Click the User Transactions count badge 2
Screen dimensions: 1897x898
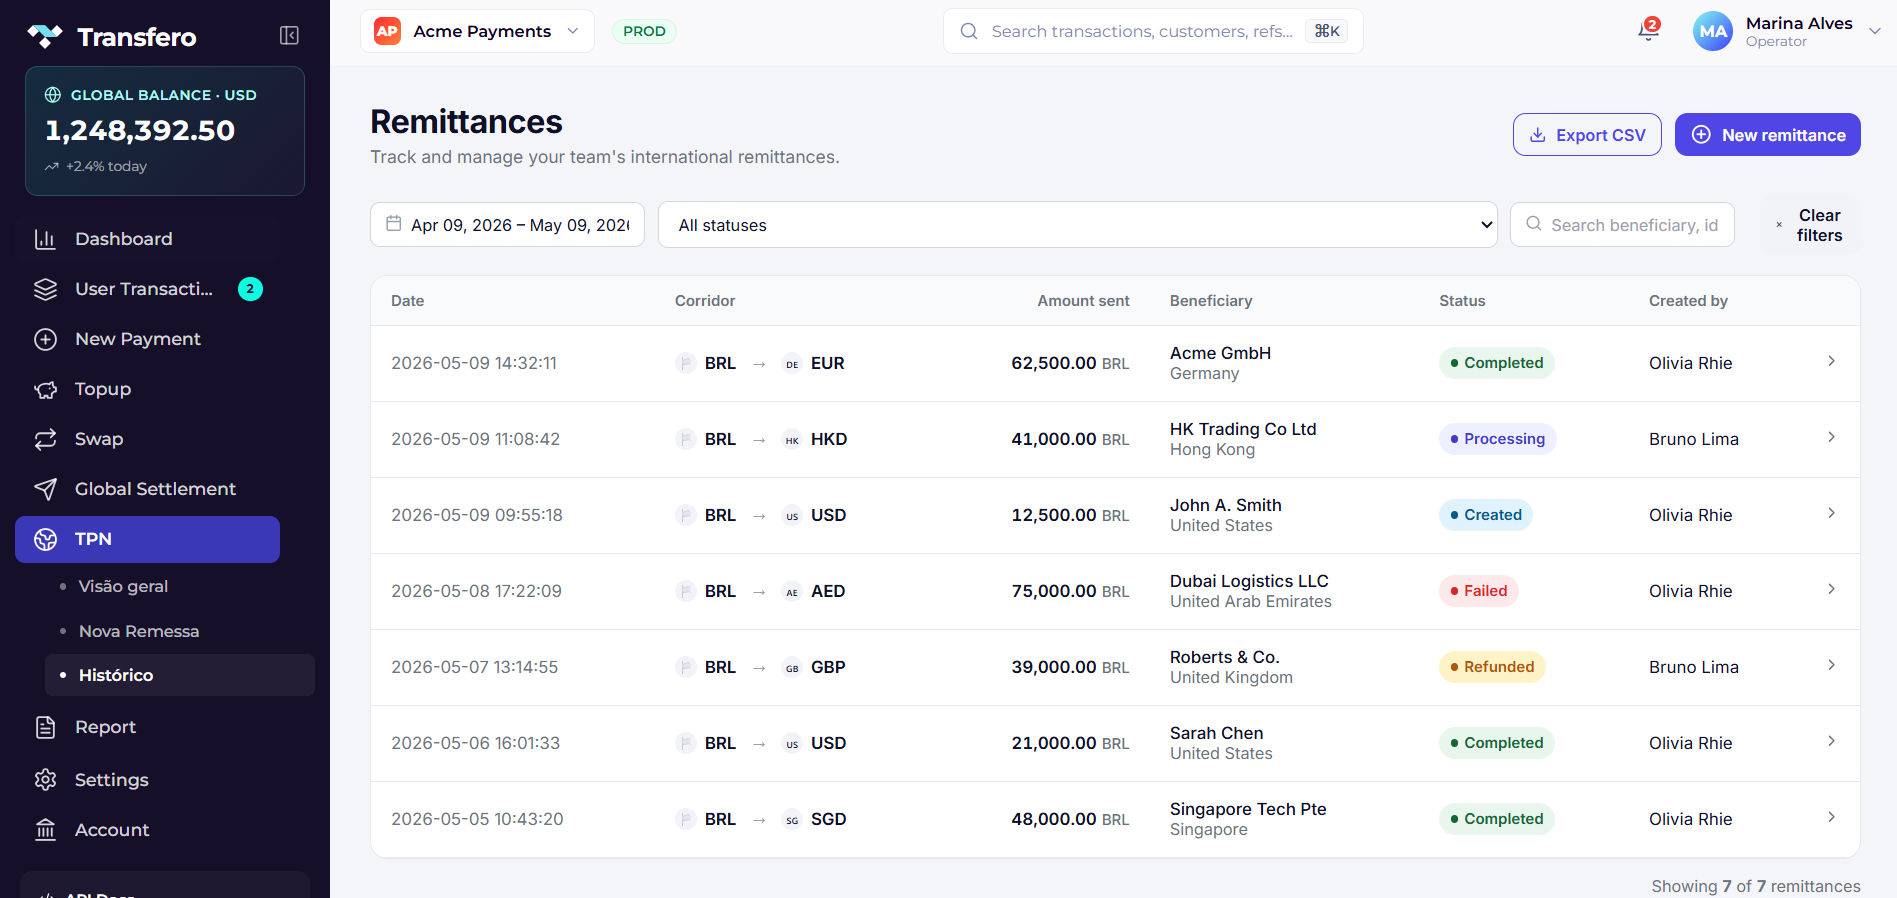point(250,289)
